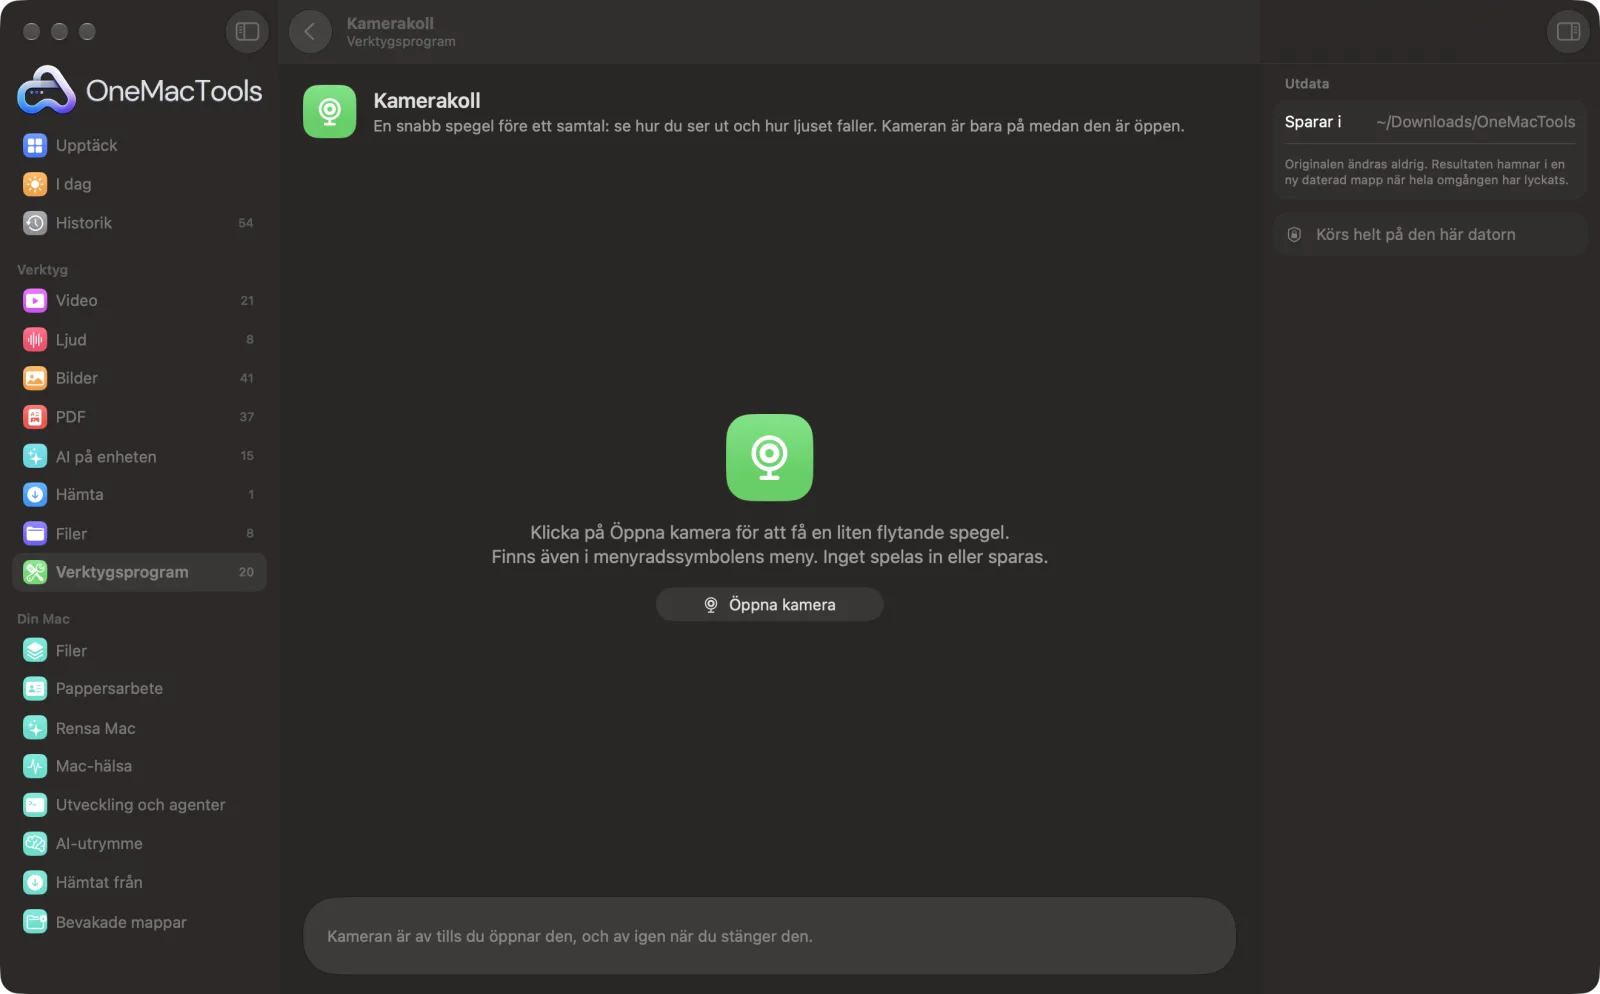Viewport: 1600px width, 994px height.
Task: Click the Historik count 54
Action: (x=246, y=223)
